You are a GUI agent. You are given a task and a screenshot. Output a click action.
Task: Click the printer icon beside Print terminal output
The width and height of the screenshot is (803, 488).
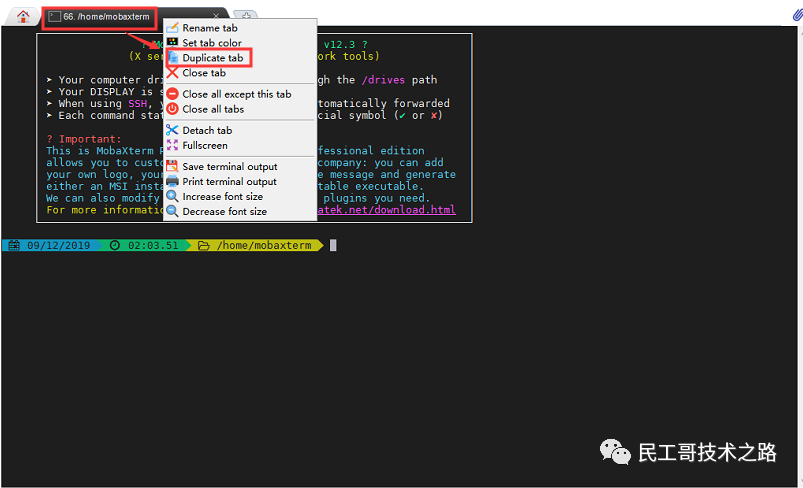coord(173,181)
